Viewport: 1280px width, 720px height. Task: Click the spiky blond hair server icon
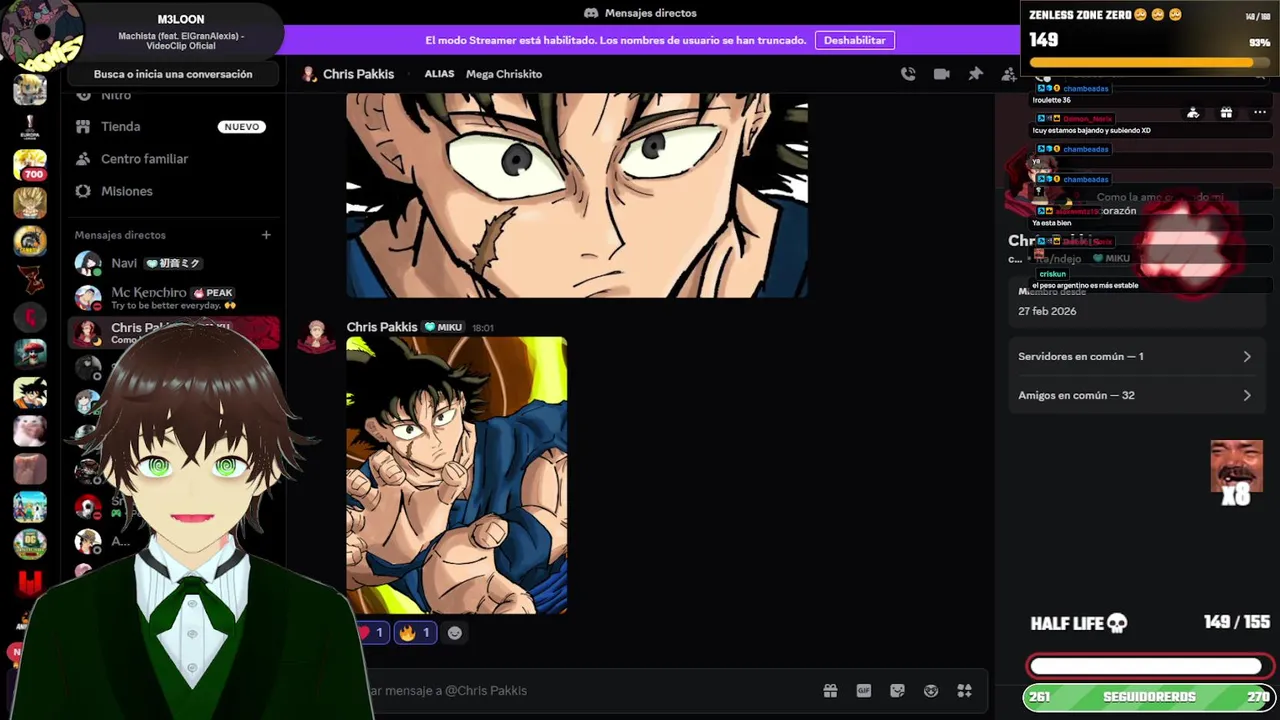point(30,203)
